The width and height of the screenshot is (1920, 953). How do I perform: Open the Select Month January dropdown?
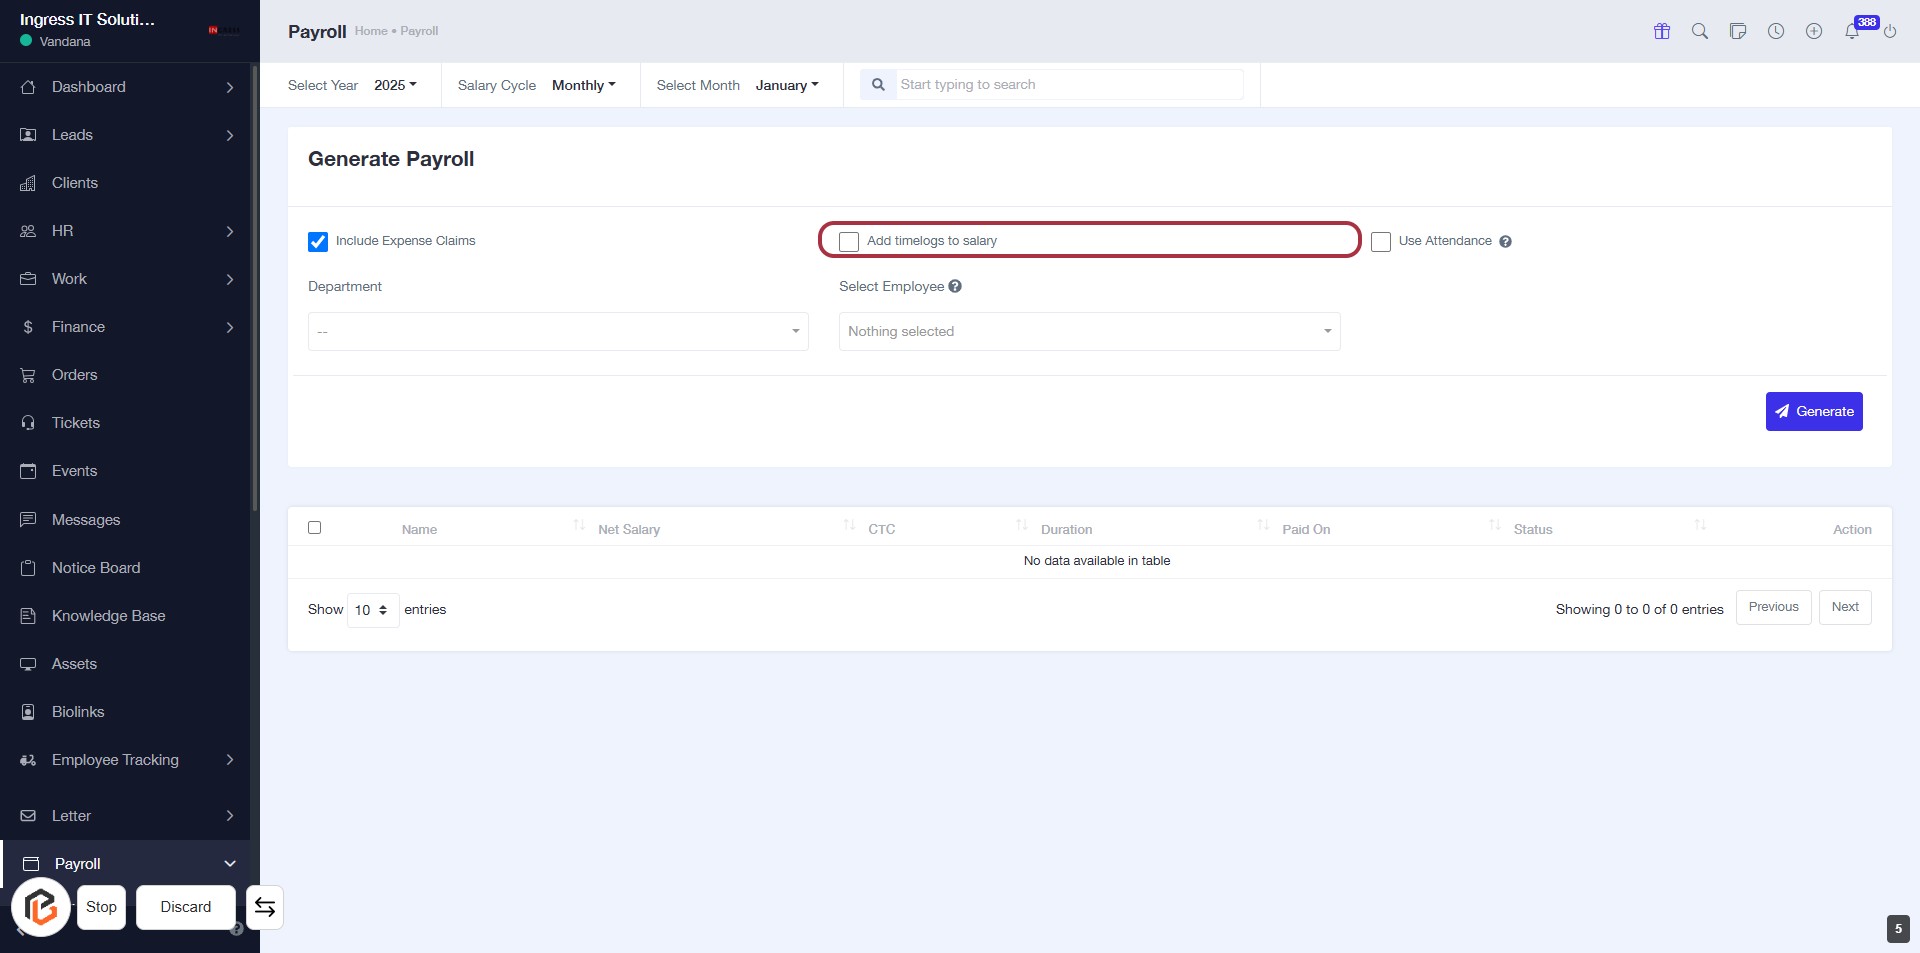click(x=786, y=85)
